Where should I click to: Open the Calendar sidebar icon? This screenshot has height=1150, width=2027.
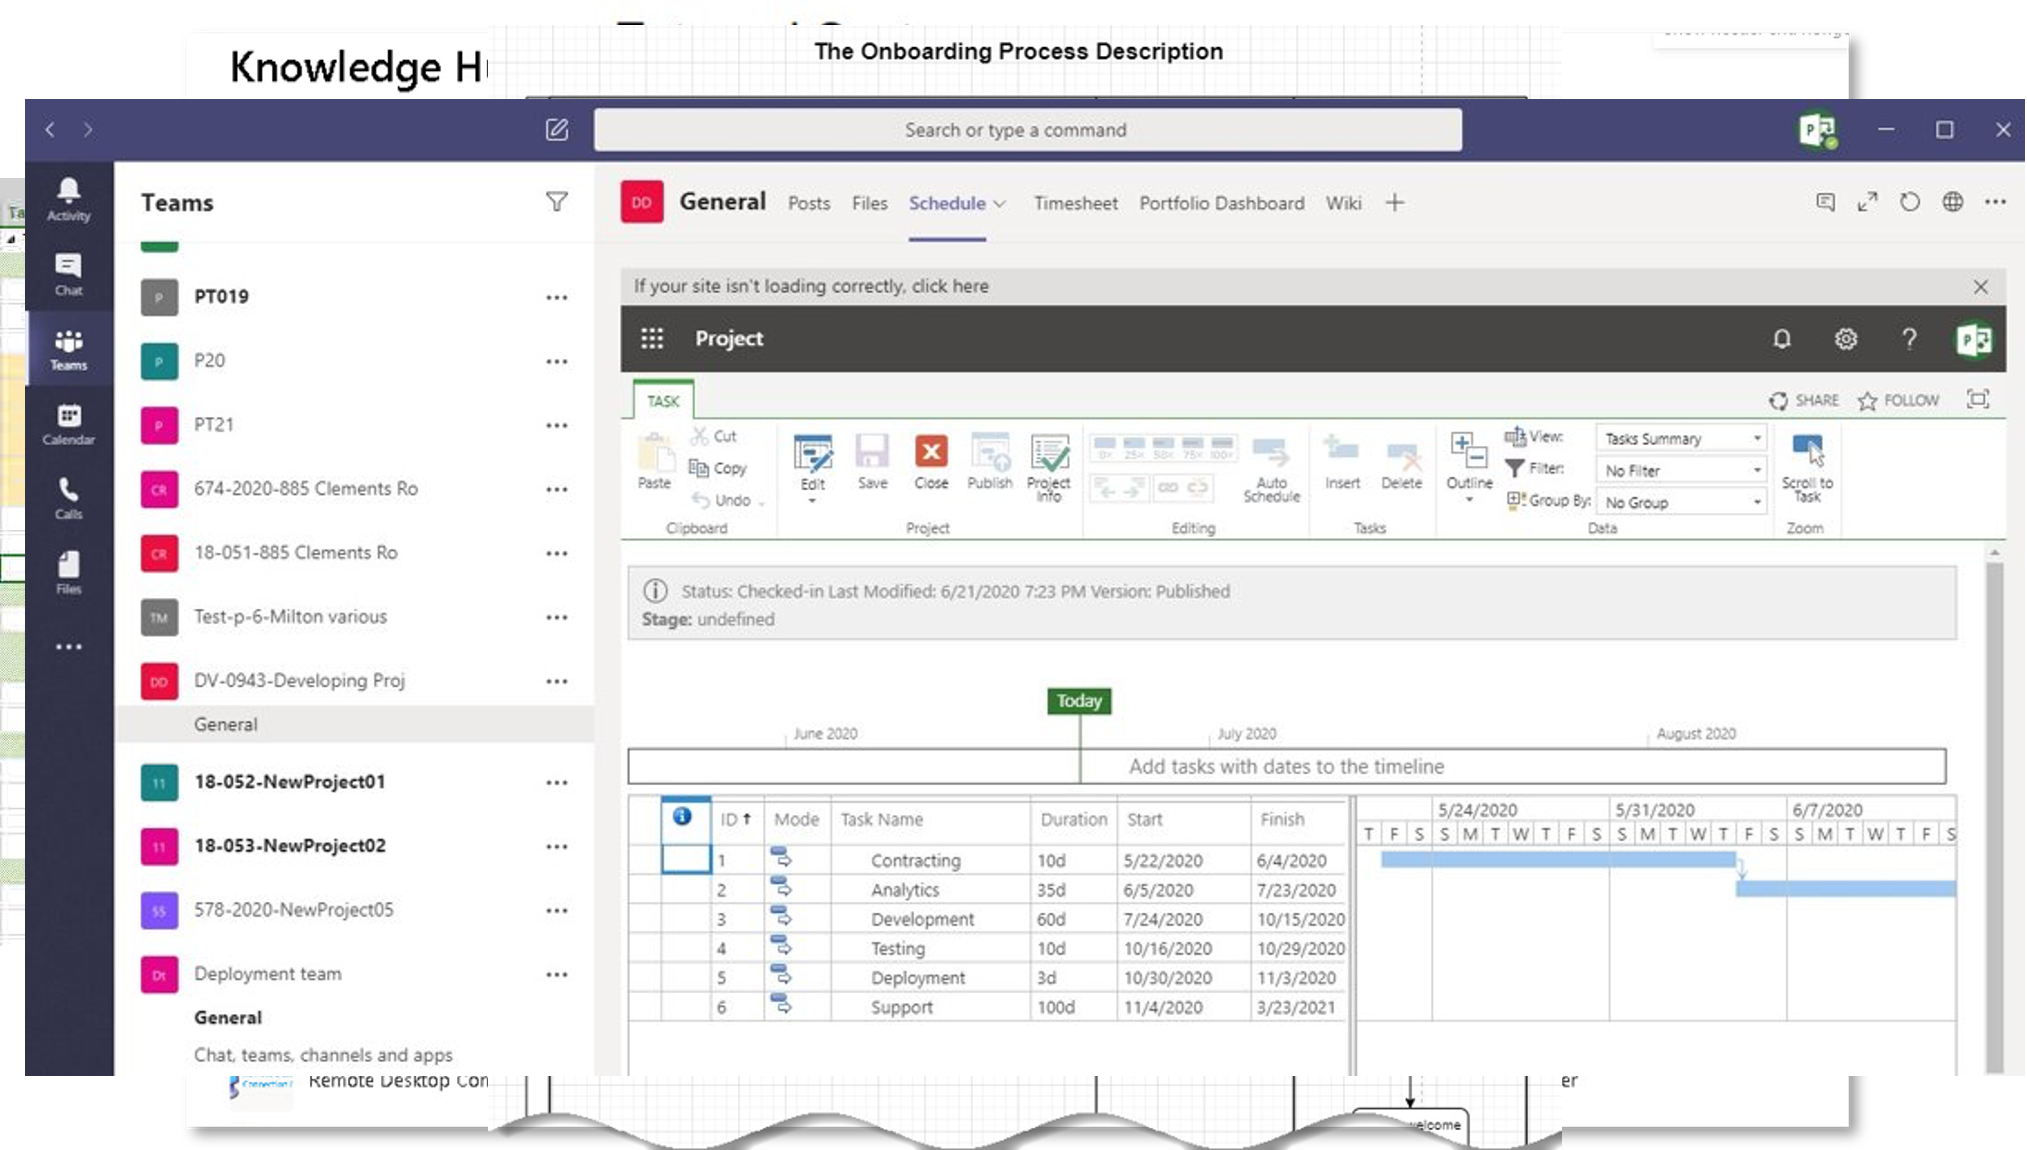click(x=68, y=424)
